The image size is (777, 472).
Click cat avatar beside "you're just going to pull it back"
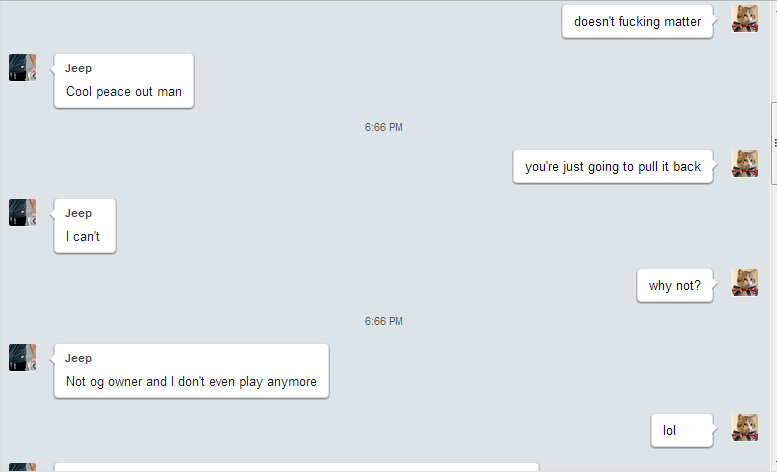pyautogui.click(x=744, y=164)
